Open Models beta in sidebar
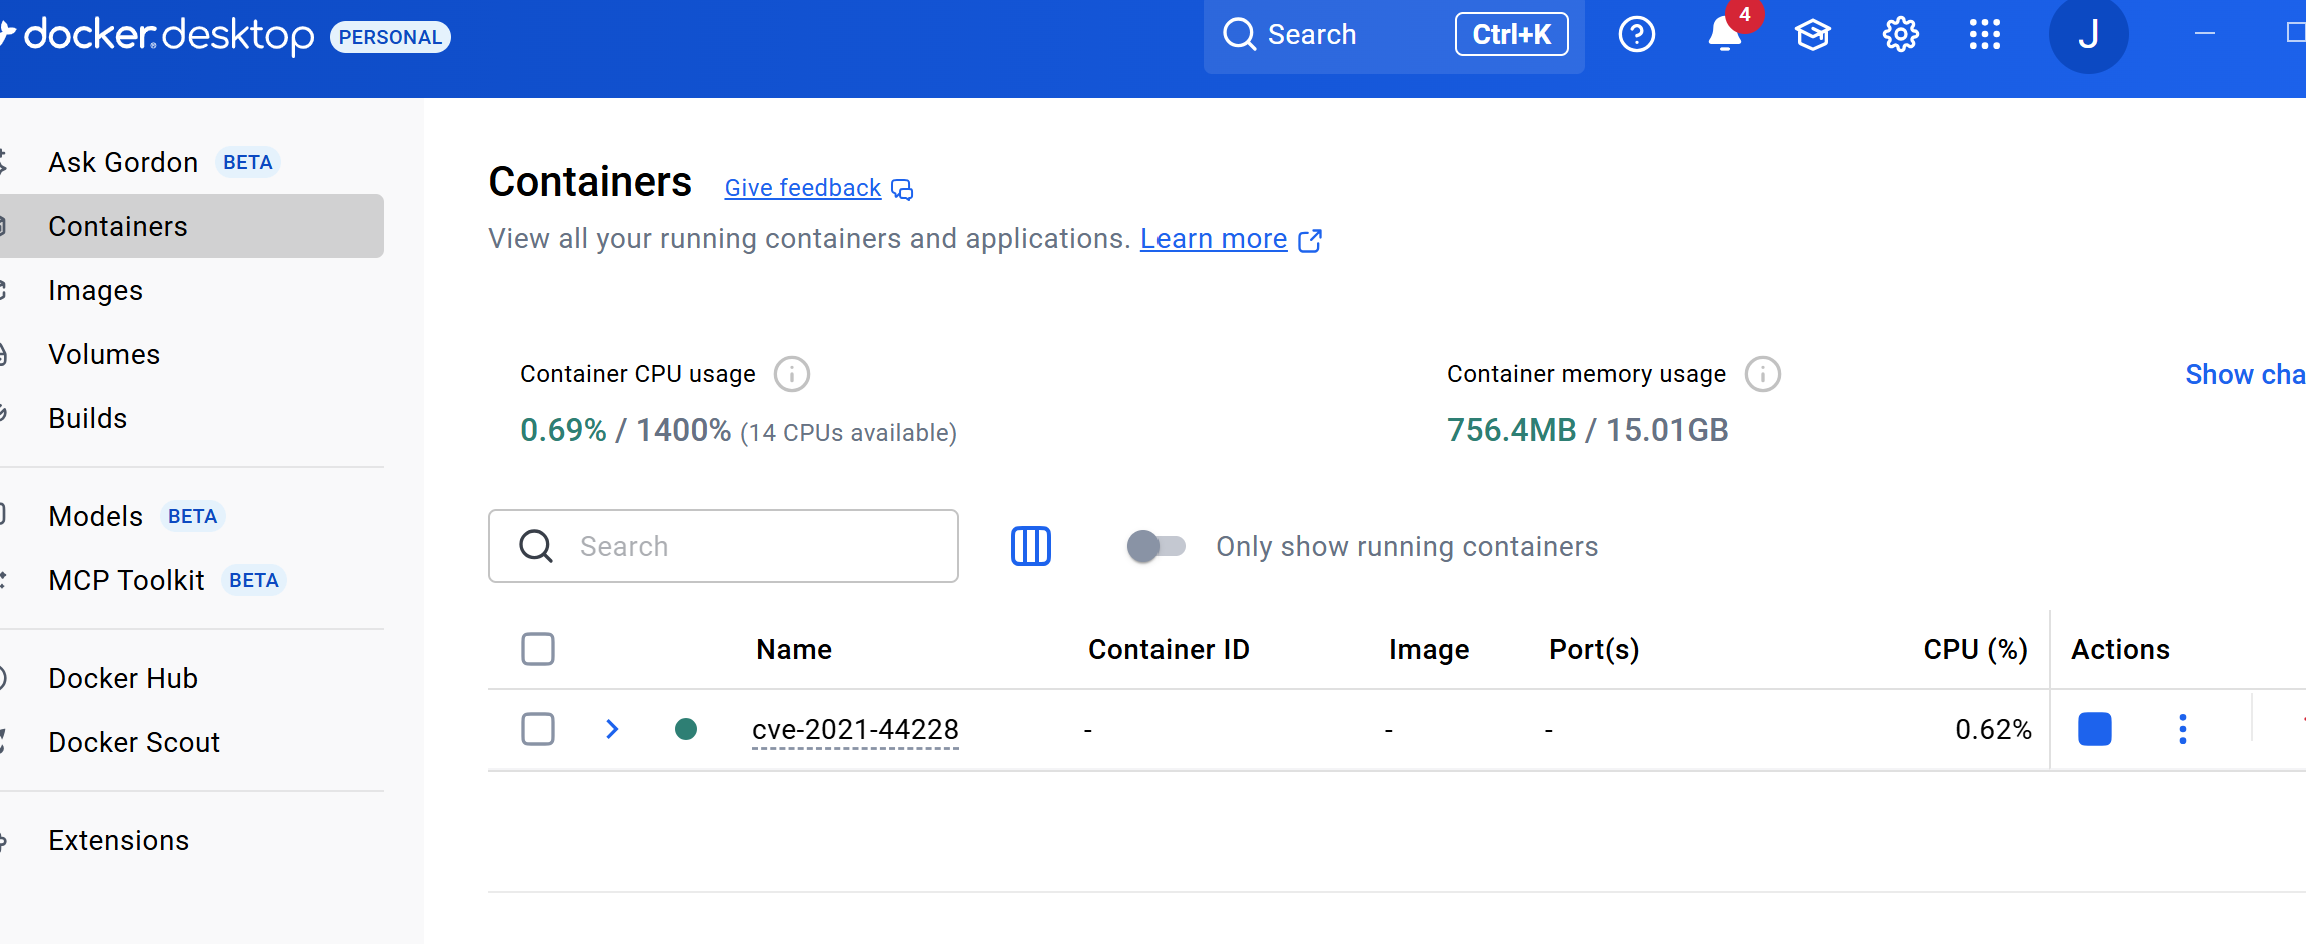Screen dimensions: 2306x944 click(192, 516)
